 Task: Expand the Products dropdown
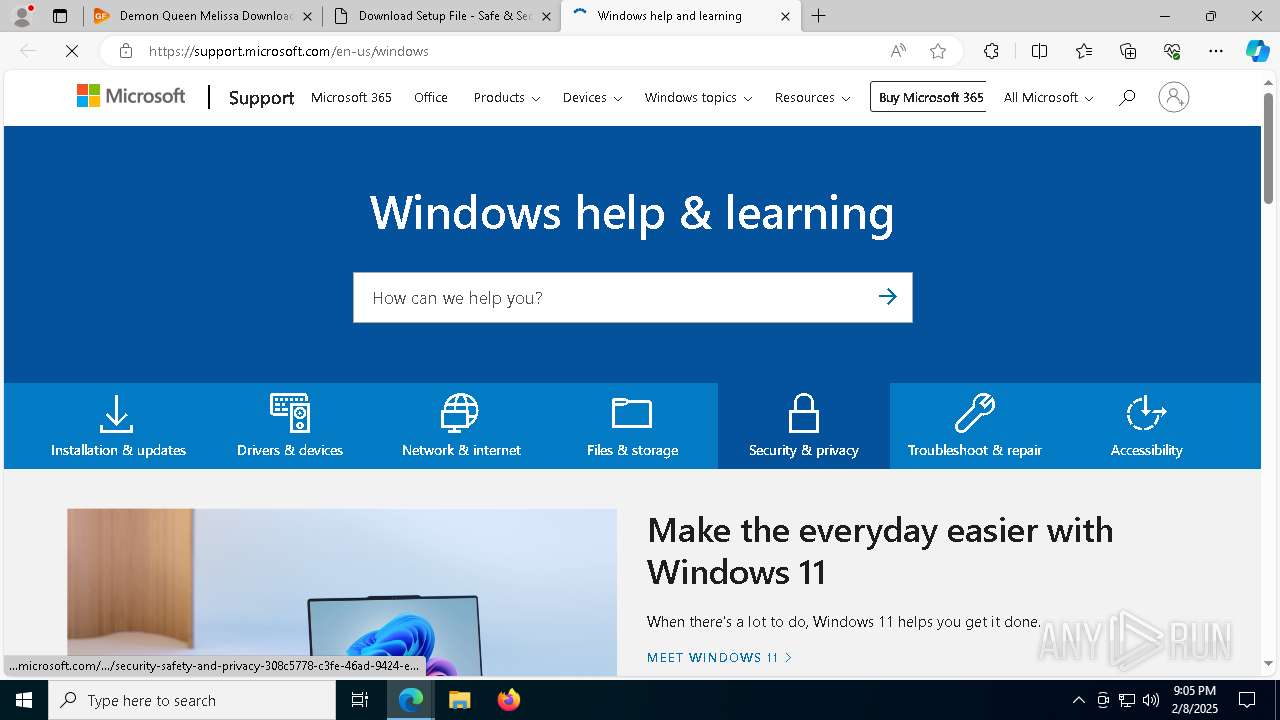coord(507,97)
